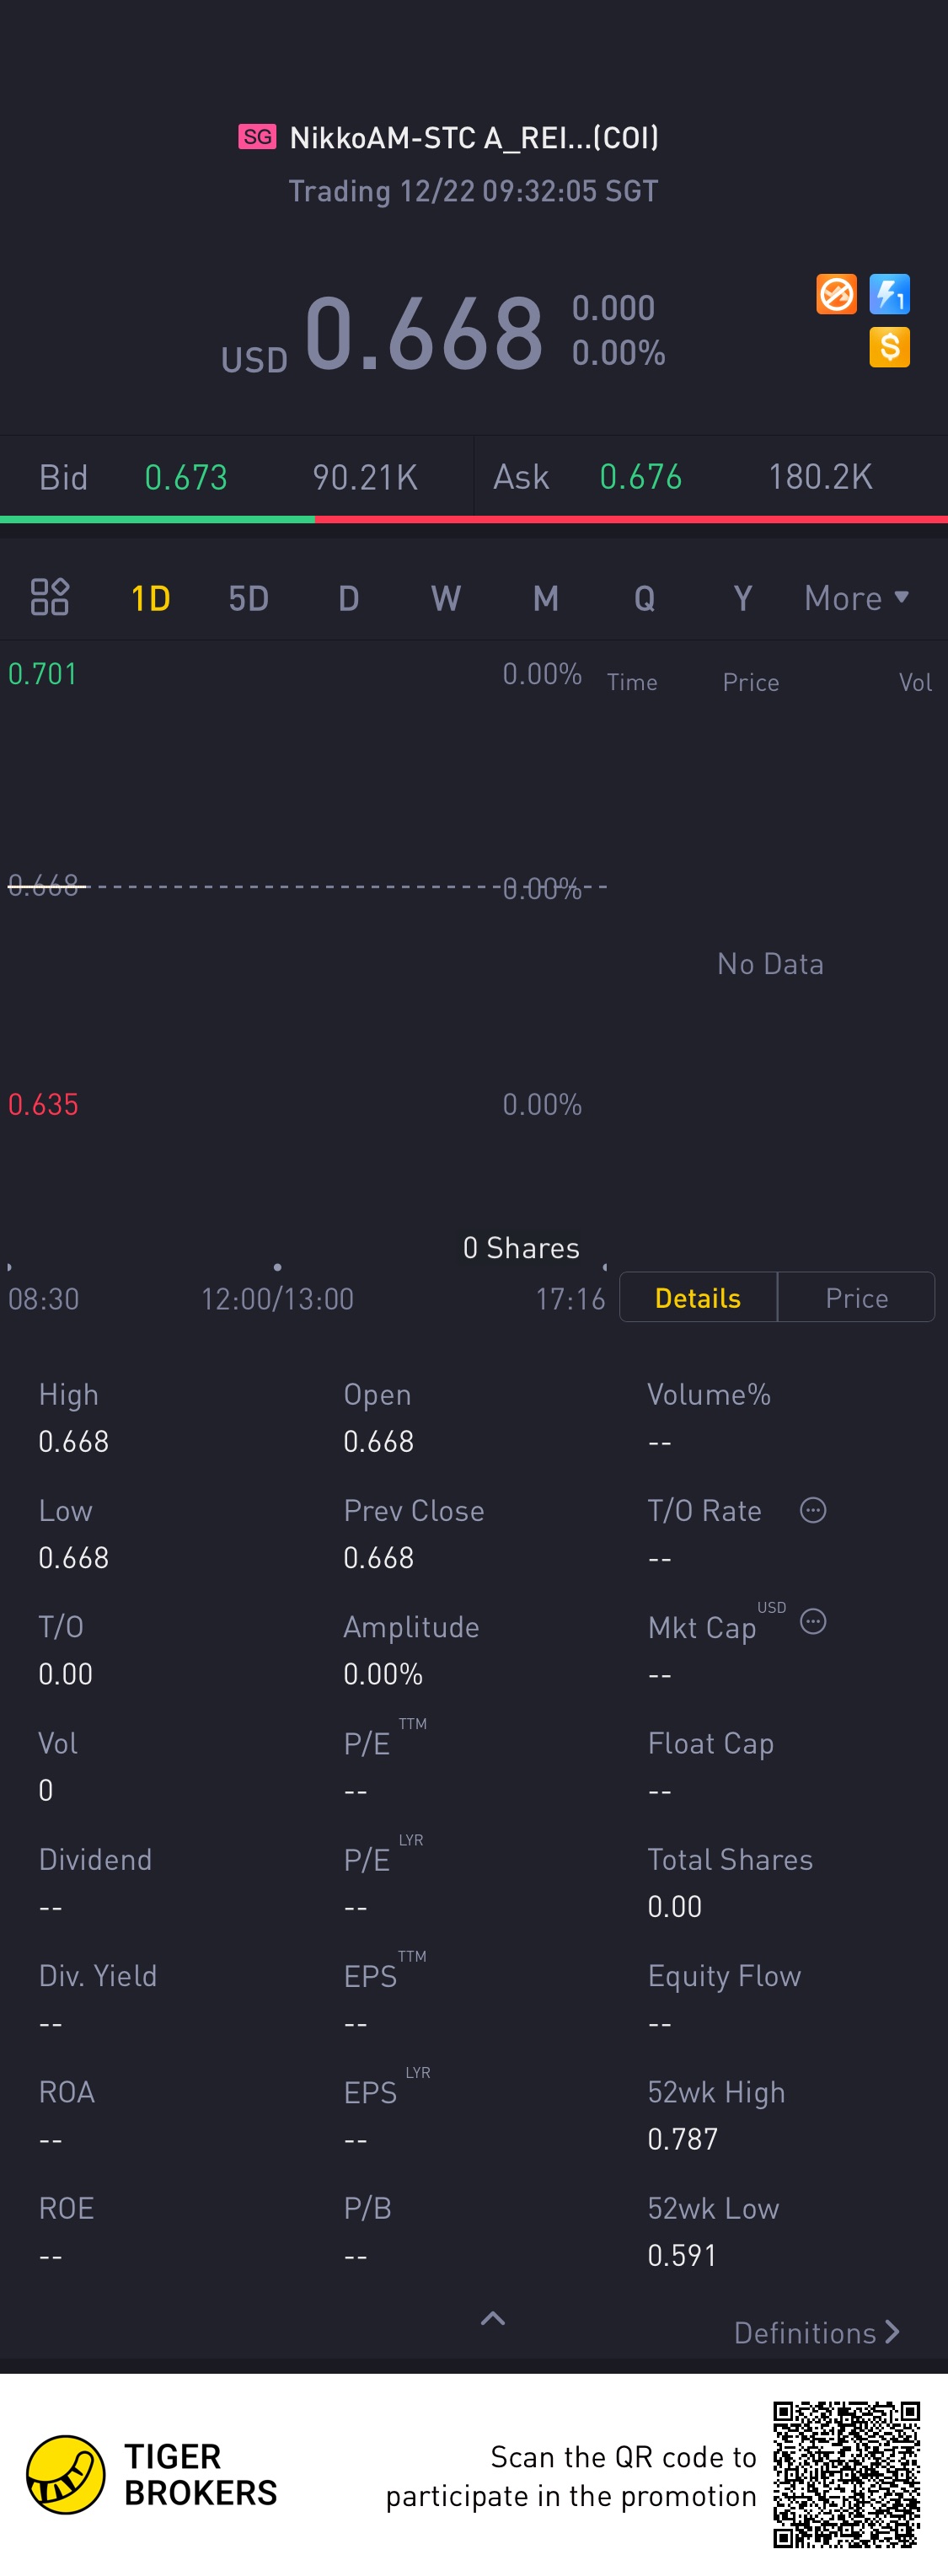The width and height of the screenshot is (948, 2576).
Task: Select the 1D chart period
Action: click(x=151, y=598)
